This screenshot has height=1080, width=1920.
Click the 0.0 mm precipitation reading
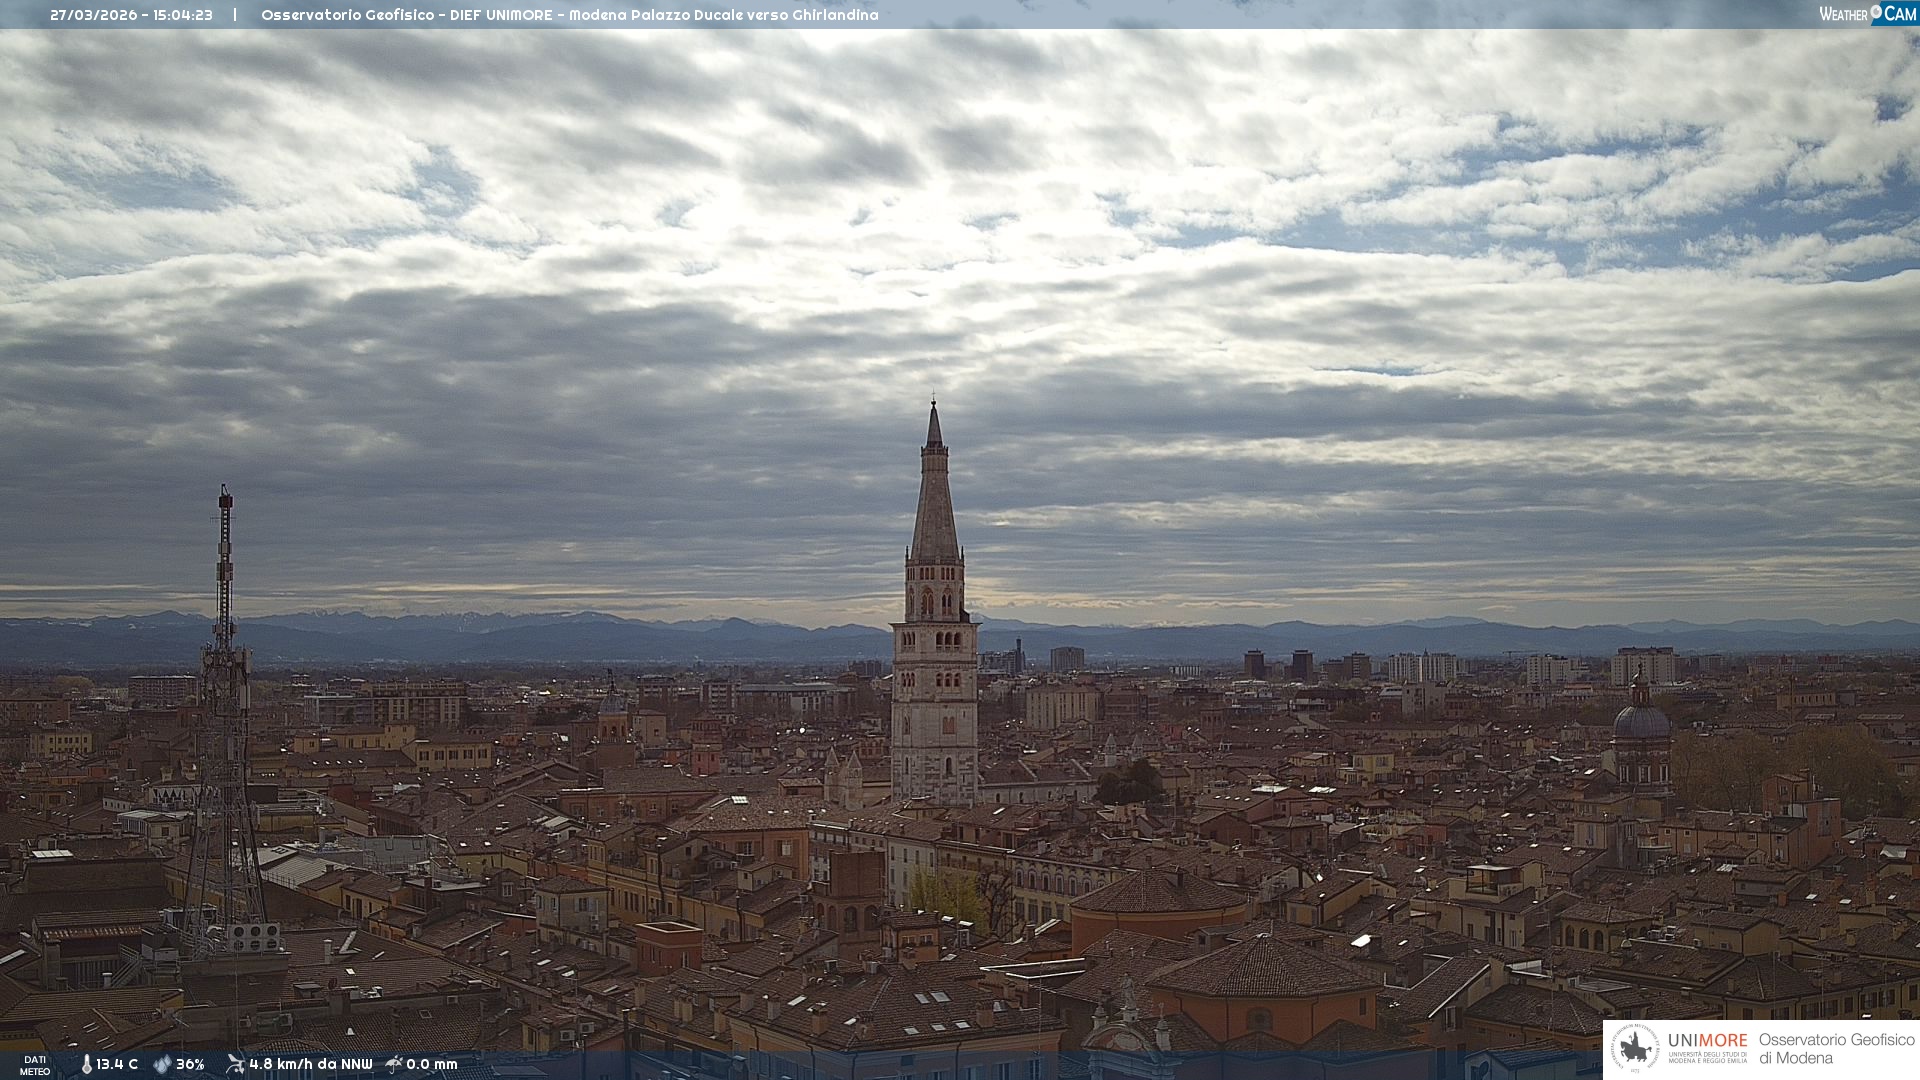(x=431, y=1064)
